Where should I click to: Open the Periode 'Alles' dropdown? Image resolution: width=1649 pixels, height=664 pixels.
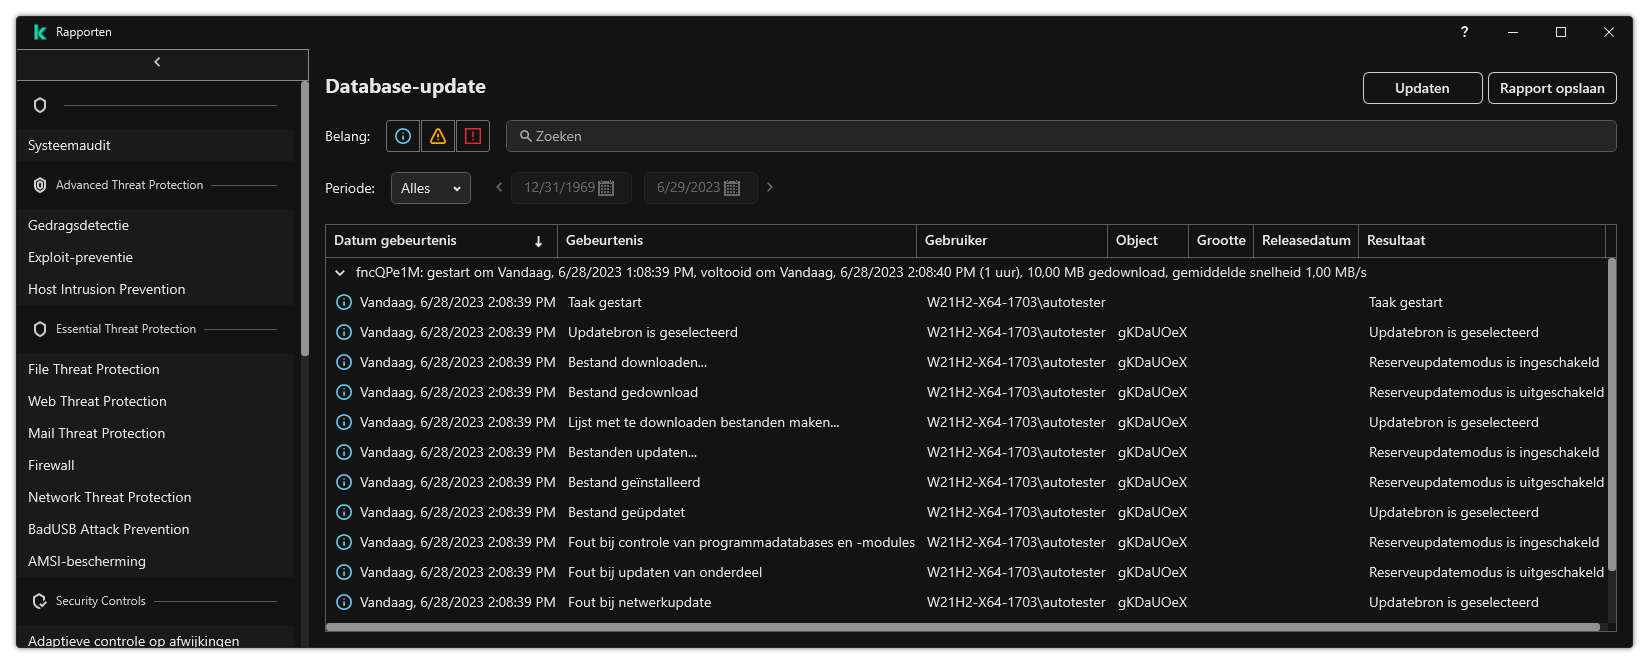[430, 188]
